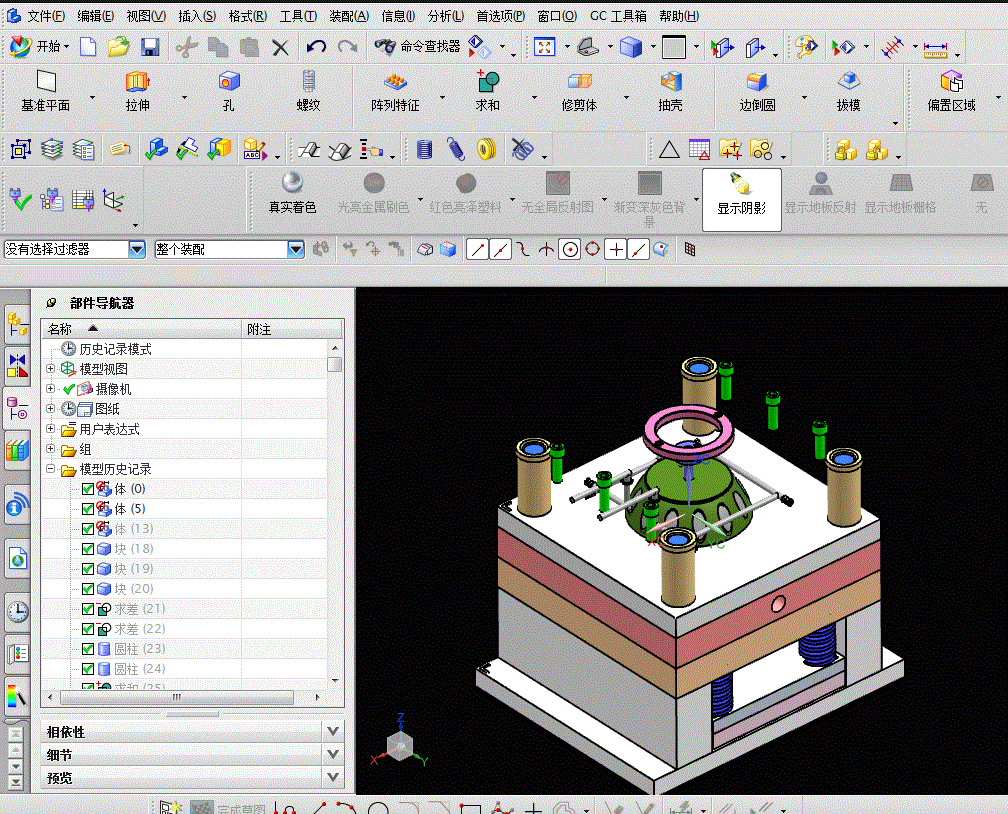1008x814 pixels.
Task: Toggle checkbox for 体 (5)
Action: [x=88, y=509]
